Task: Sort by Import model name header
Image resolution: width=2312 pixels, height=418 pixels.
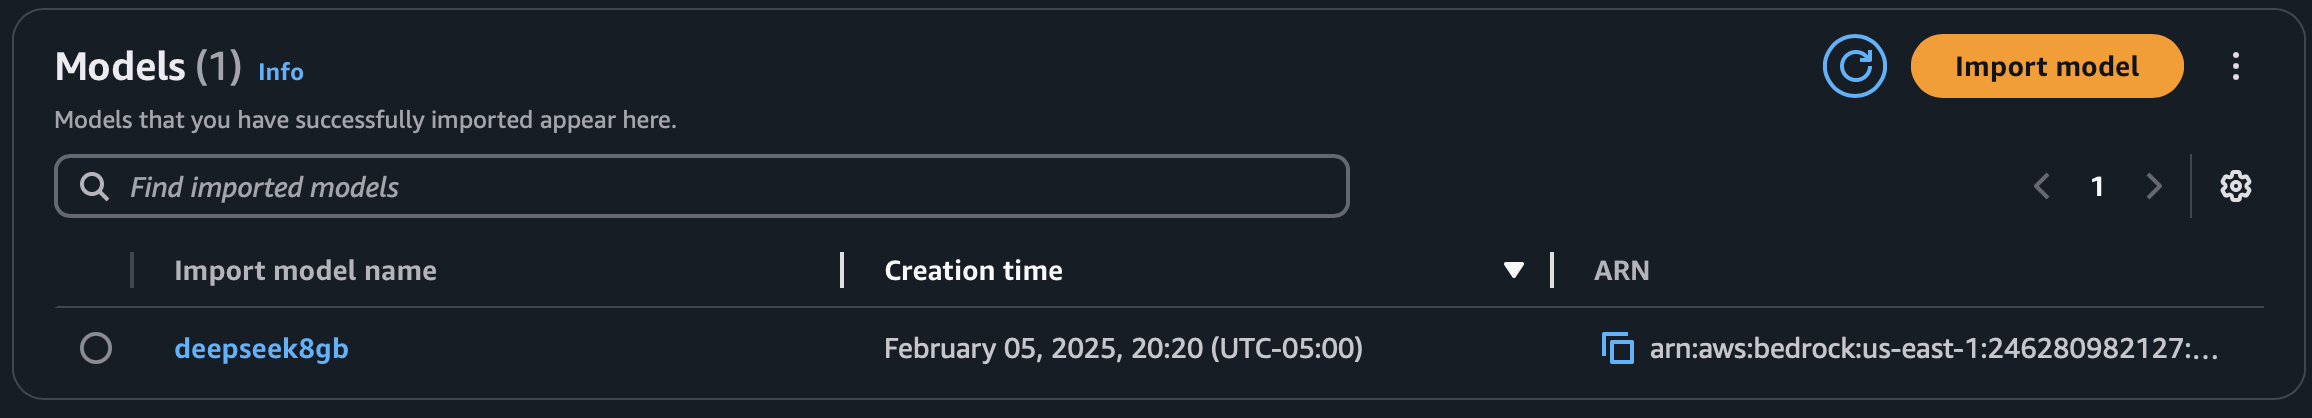Action: (305, 270)
